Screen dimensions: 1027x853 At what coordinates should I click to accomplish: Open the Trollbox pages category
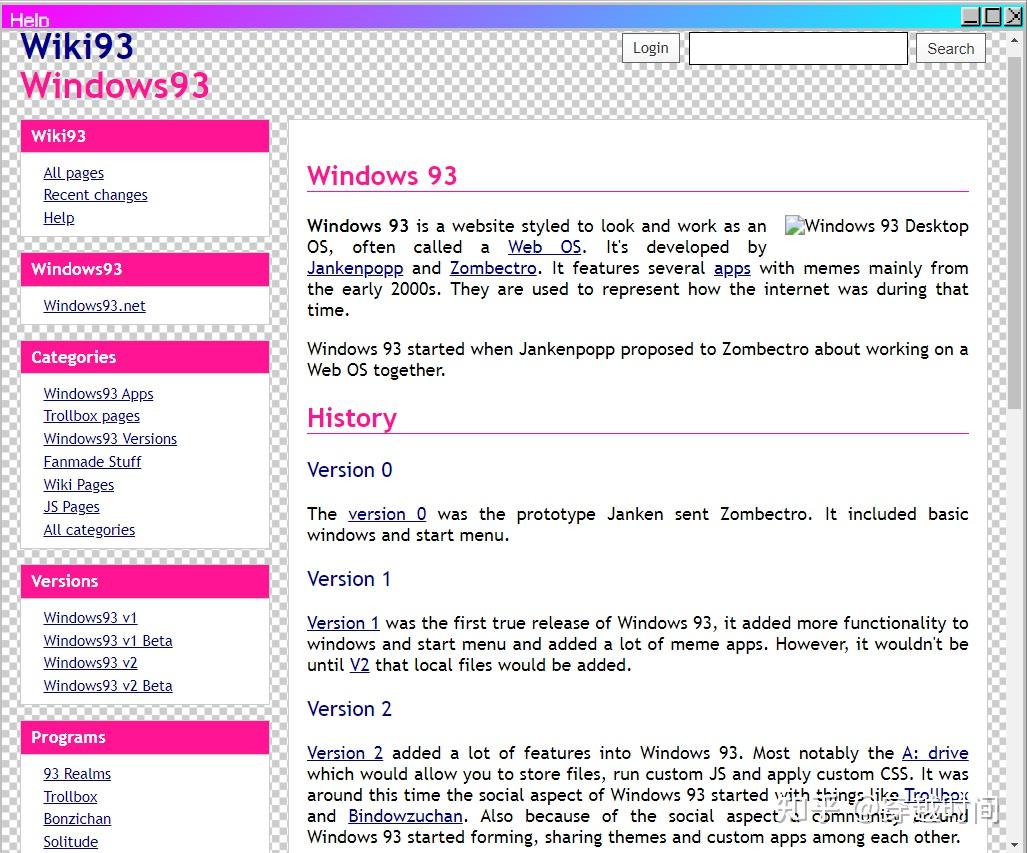91,416
